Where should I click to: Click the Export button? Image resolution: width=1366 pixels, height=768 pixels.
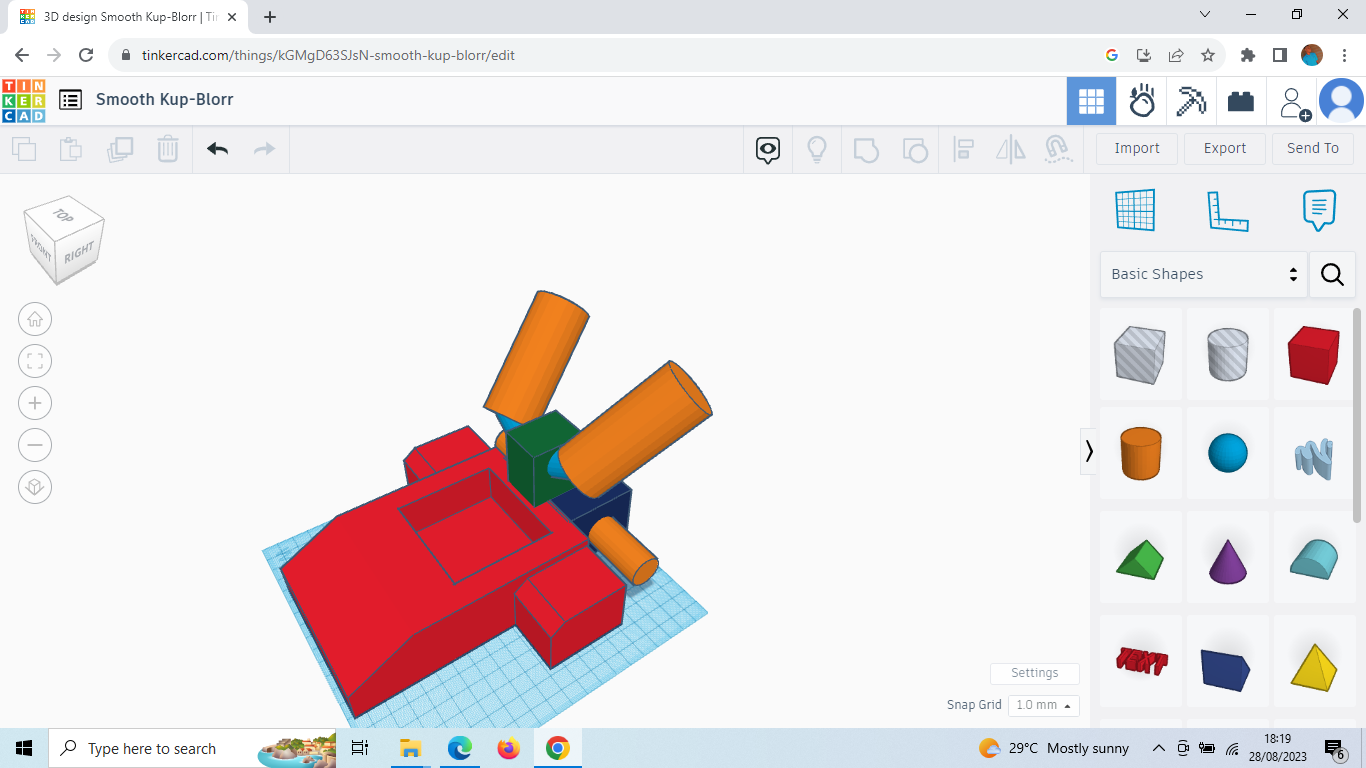tap(1224, 148)
